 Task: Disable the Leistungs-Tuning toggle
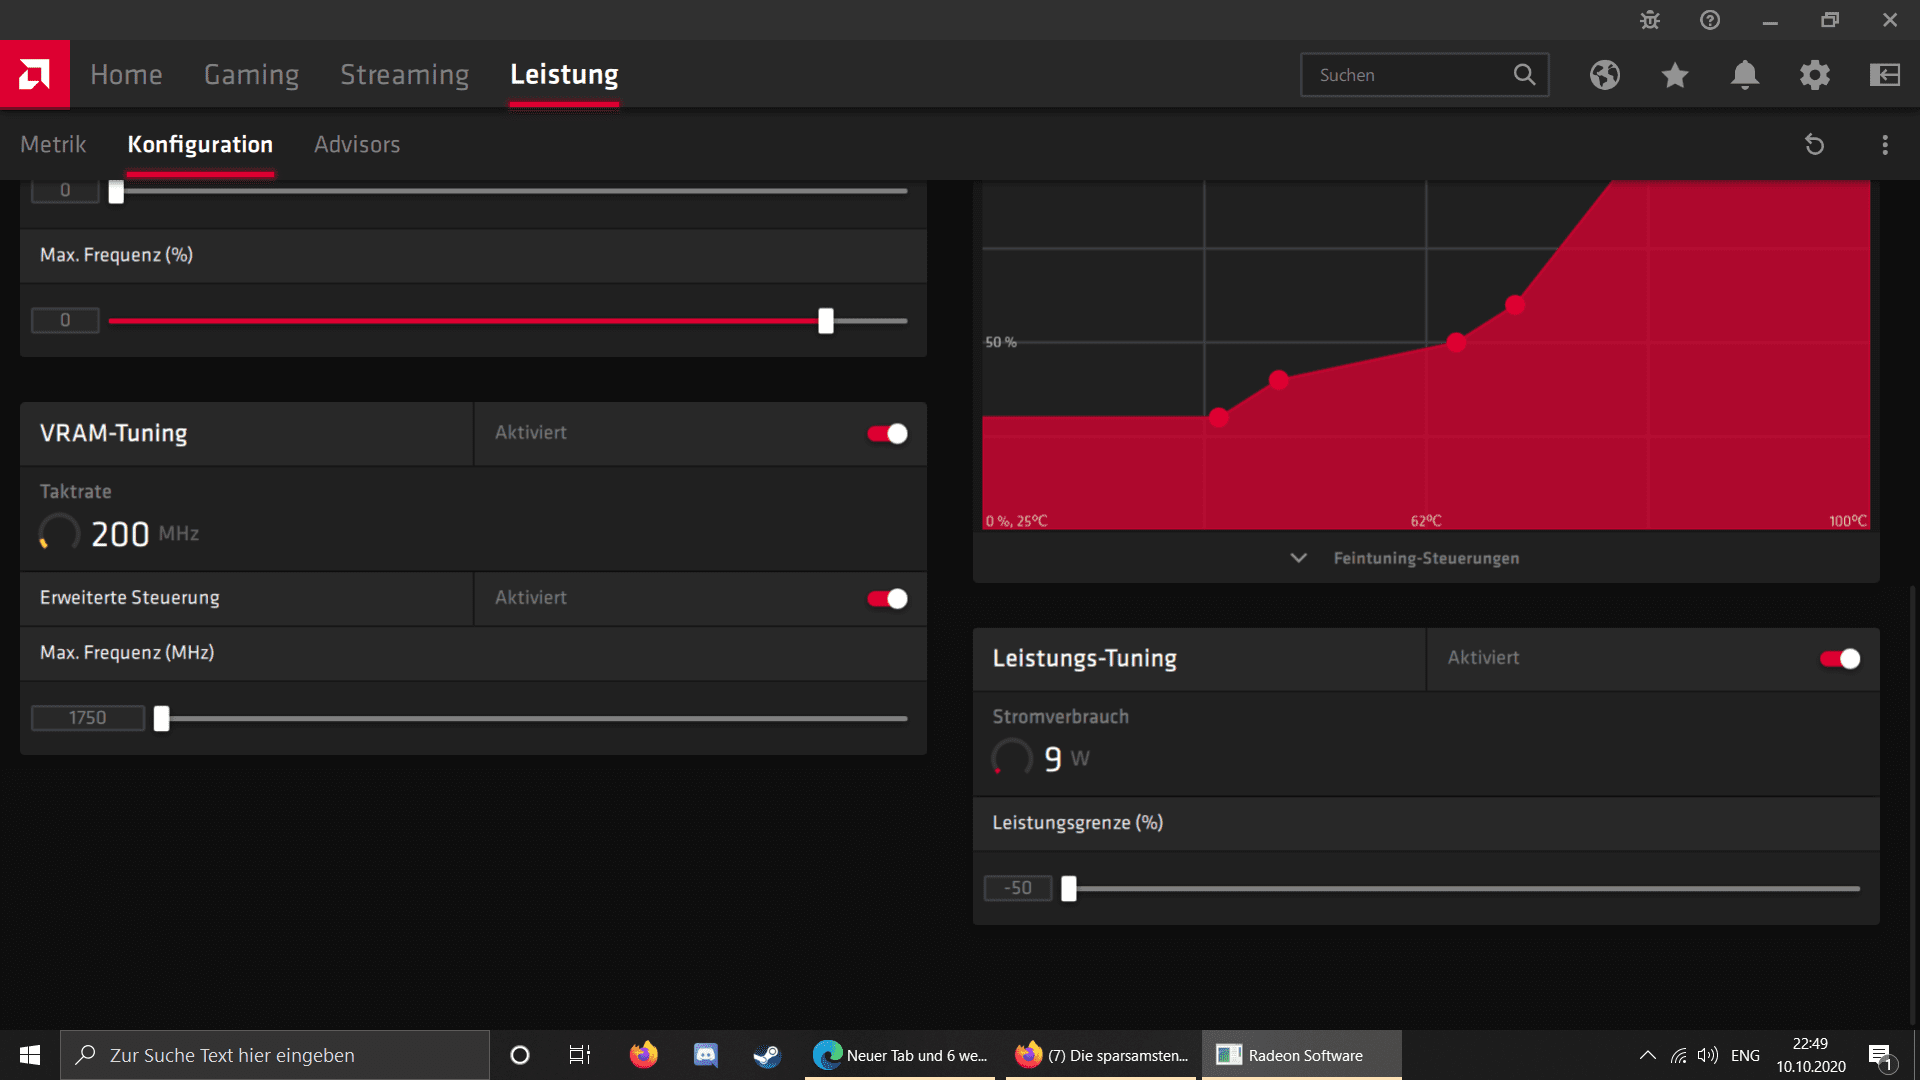(1839, 658)
